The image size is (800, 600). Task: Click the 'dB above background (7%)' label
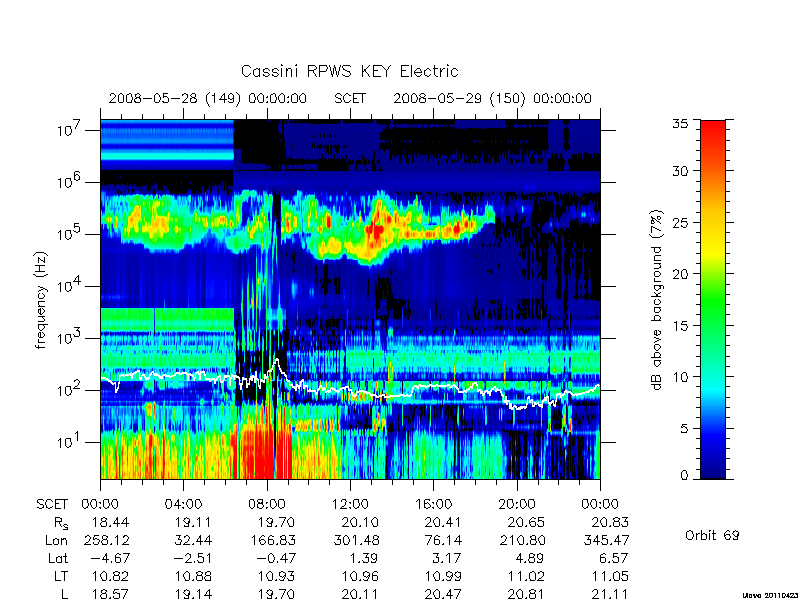point(657,300)
